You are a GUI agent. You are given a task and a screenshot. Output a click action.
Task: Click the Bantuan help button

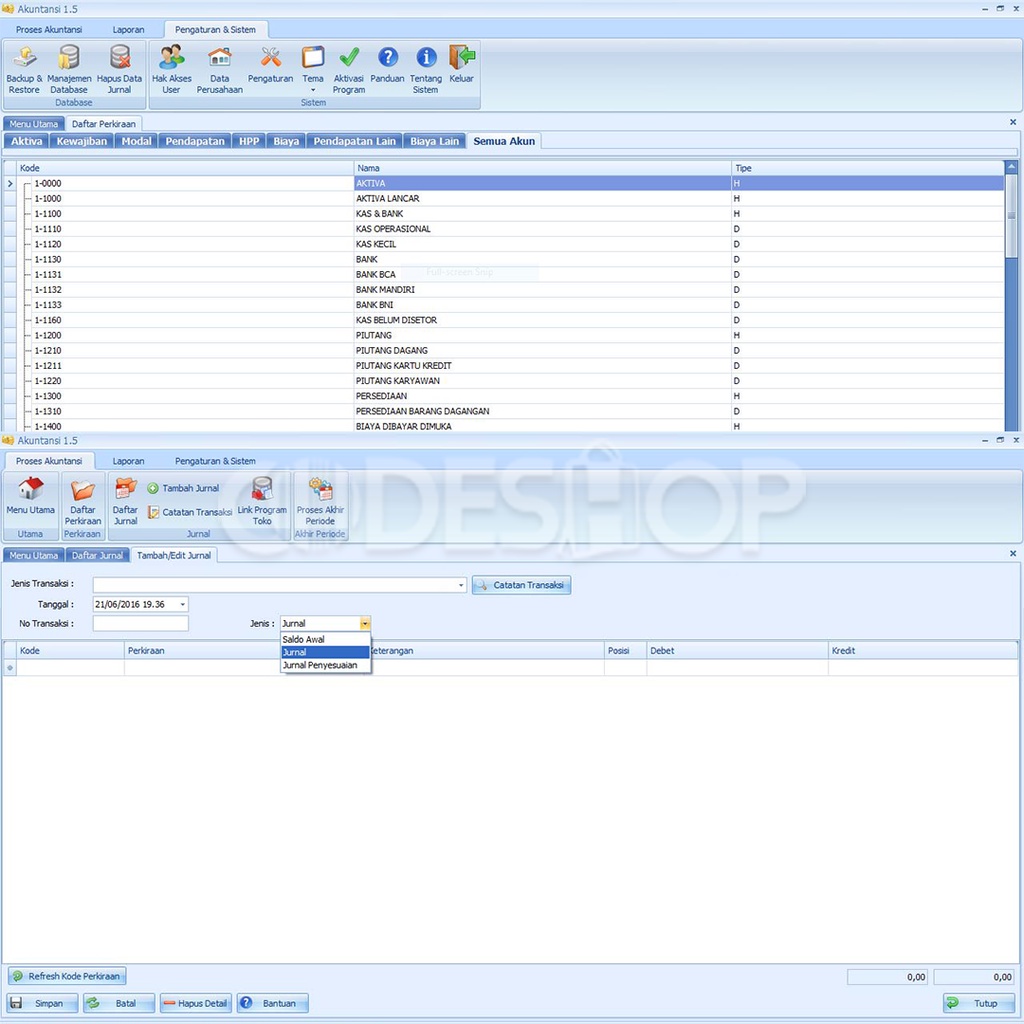(x=273, y=1003)
